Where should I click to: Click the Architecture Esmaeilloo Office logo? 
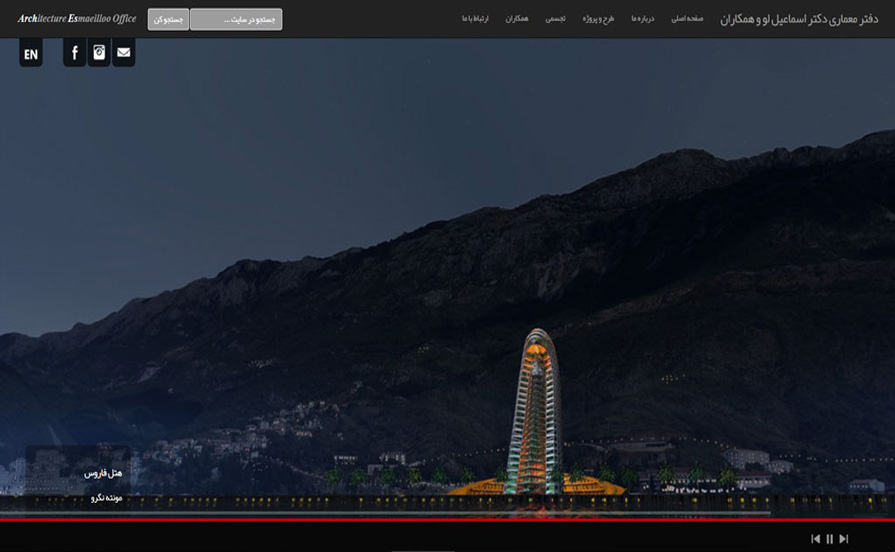[x=77, y=19]
